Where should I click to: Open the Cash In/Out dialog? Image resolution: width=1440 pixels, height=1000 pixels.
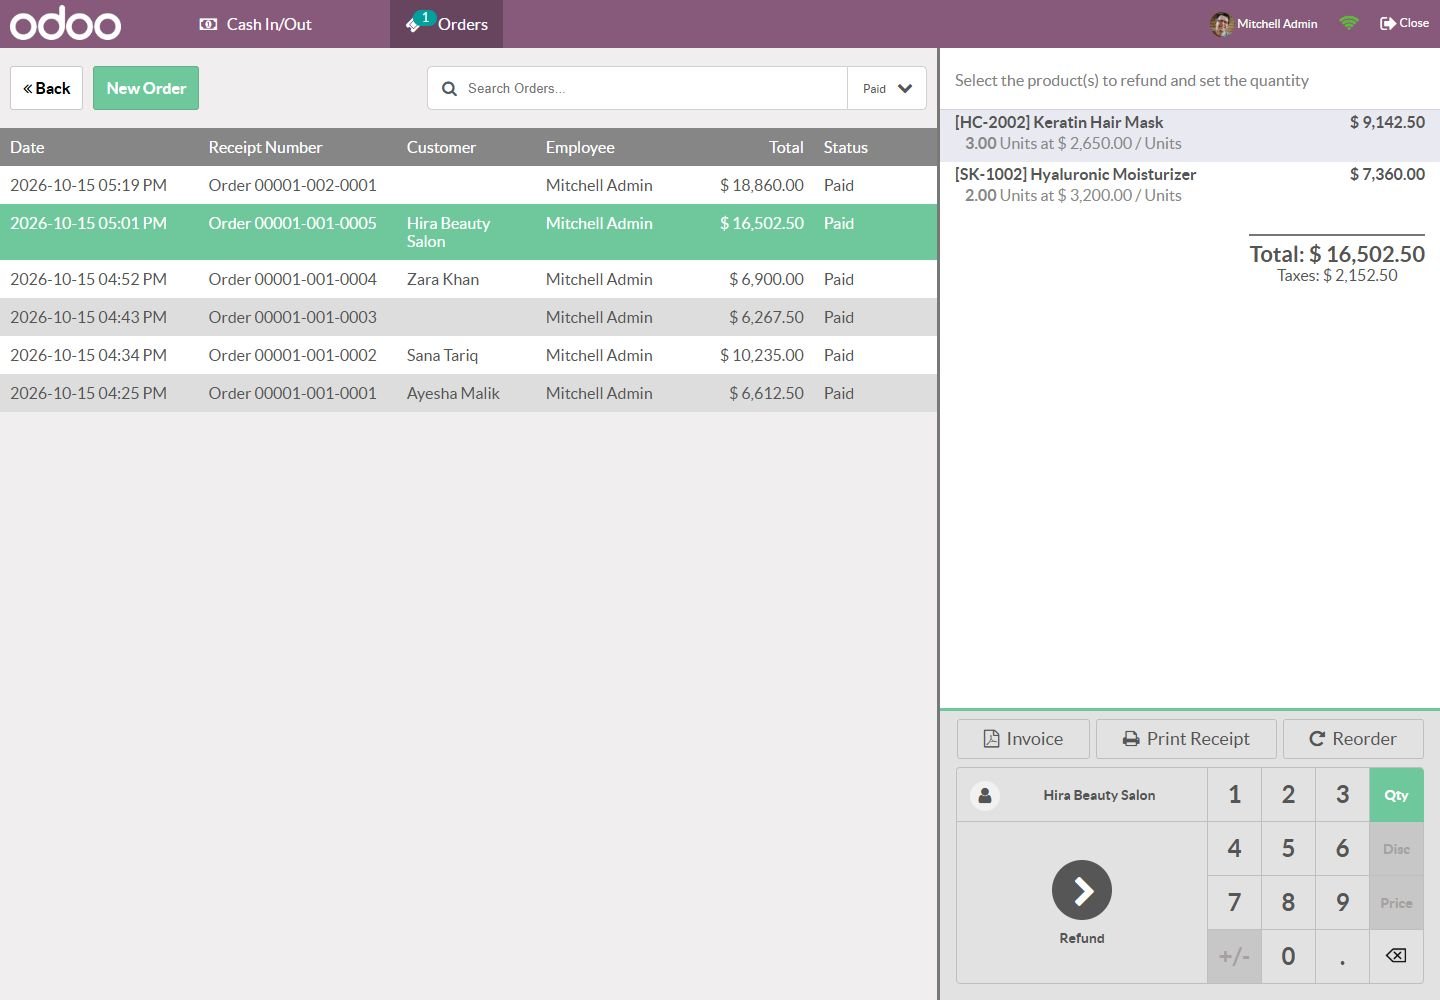(x=256, y=24)
